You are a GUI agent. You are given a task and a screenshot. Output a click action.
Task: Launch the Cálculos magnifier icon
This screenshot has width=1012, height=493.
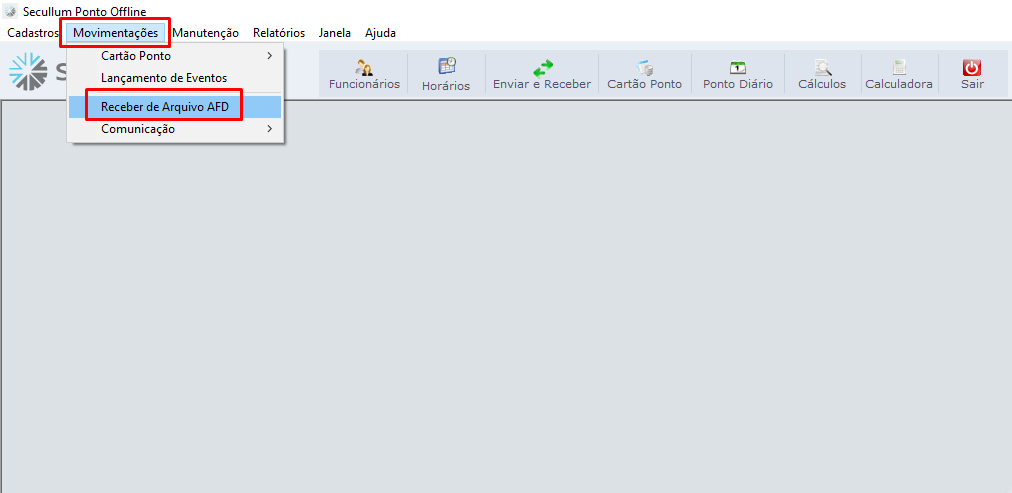822,68
